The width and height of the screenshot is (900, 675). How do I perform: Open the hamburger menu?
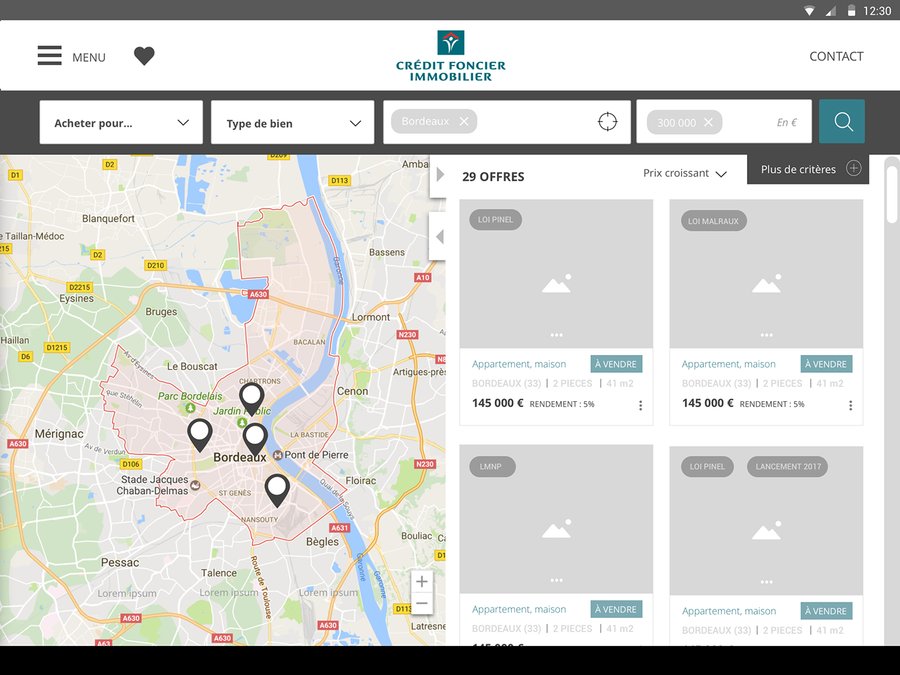50,56
